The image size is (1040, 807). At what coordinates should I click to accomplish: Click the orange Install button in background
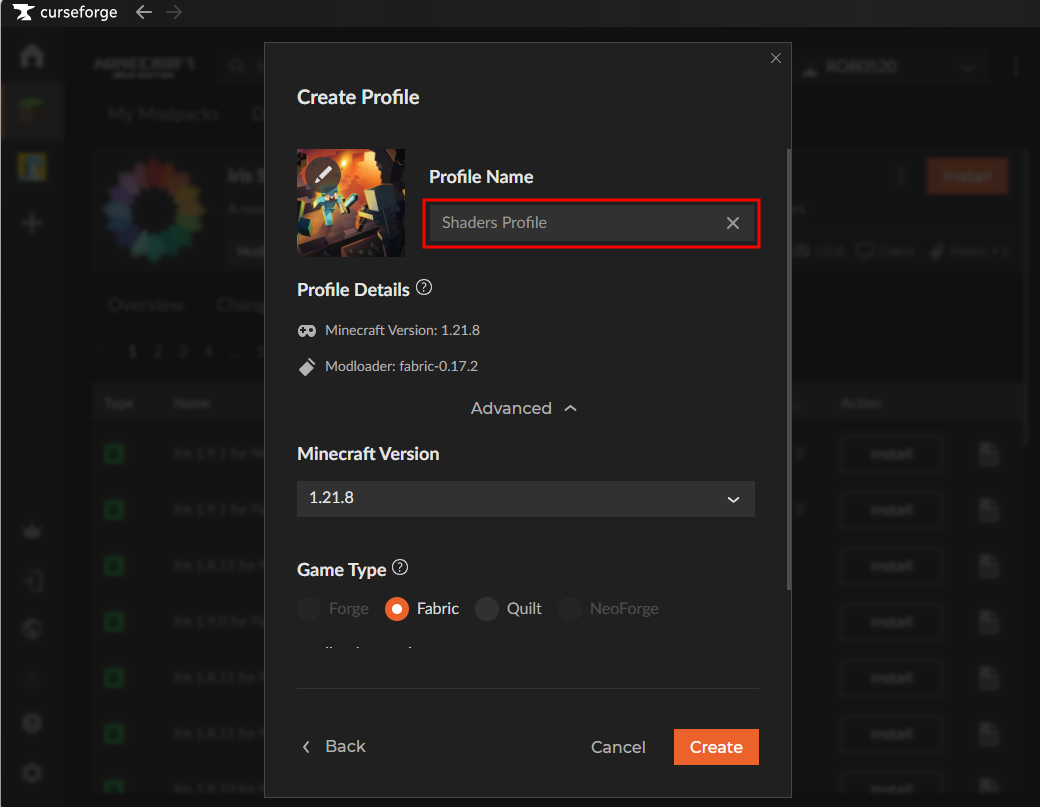coord(967,176)
